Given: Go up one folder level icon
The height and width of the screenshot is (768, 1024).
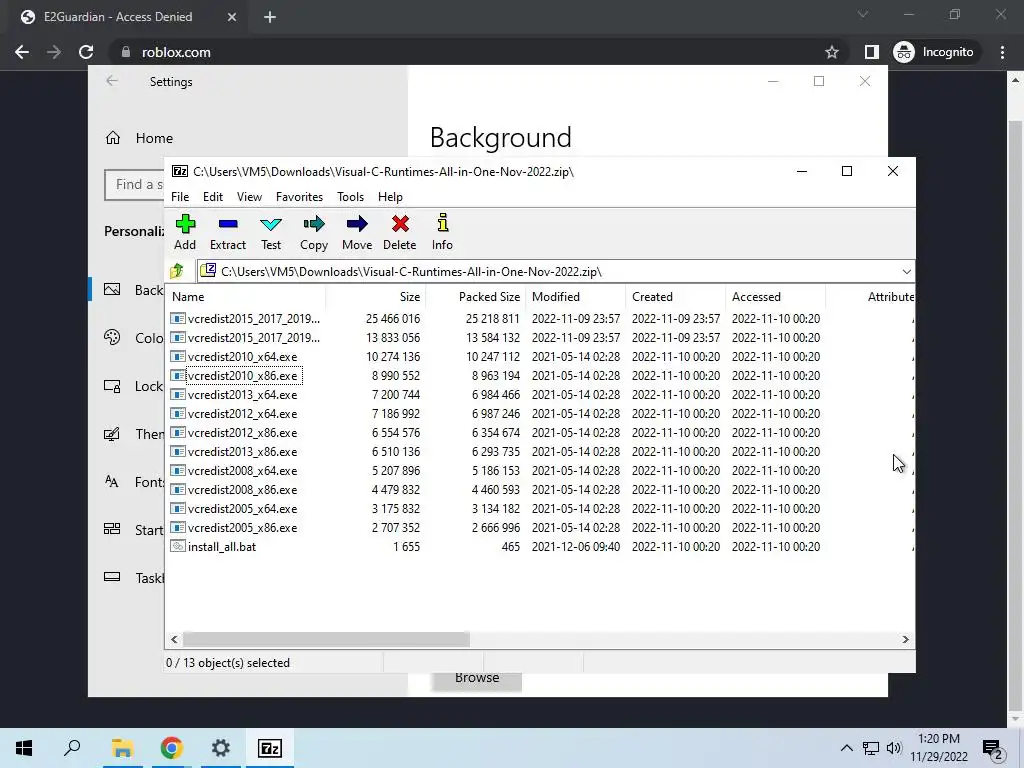Looking at the screenshot, I should pos(177,271).
